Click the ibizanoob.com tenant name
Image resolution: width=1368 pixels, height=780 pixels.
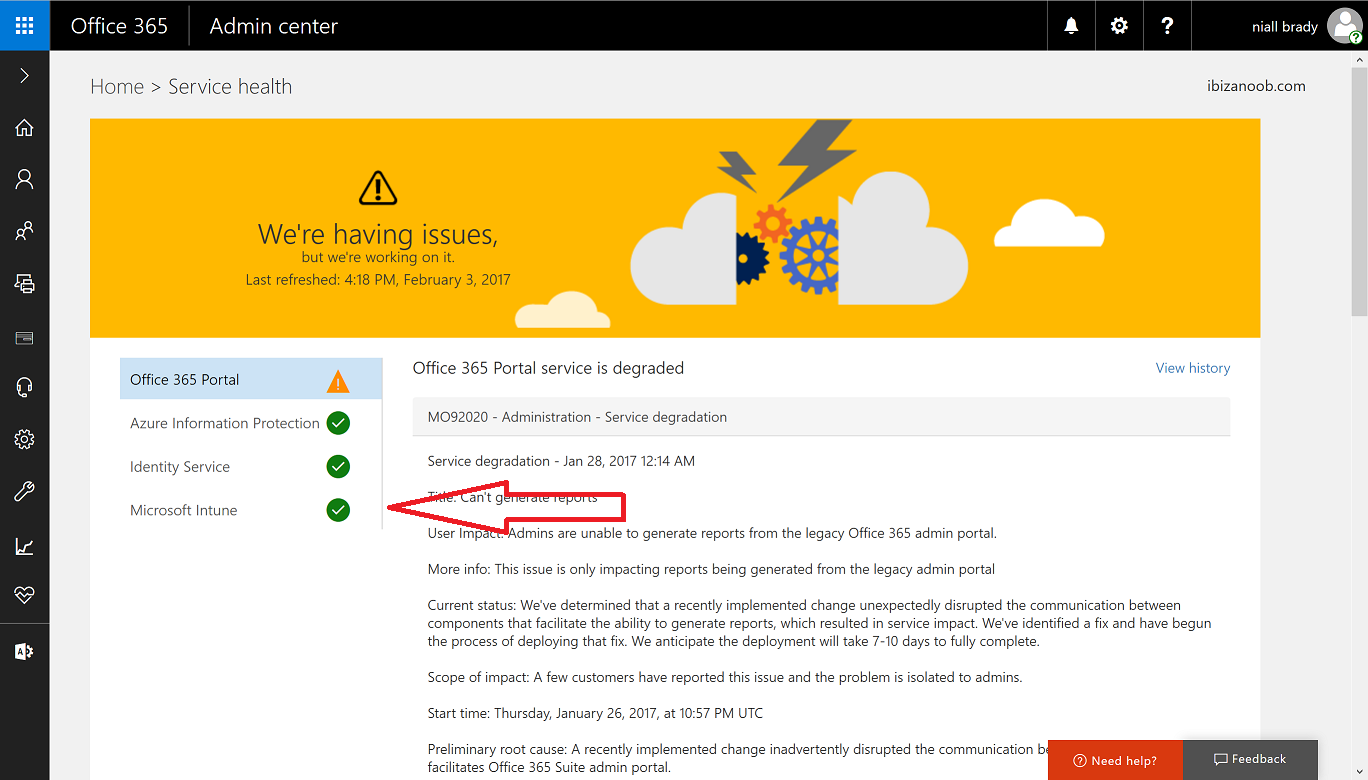1256,86
